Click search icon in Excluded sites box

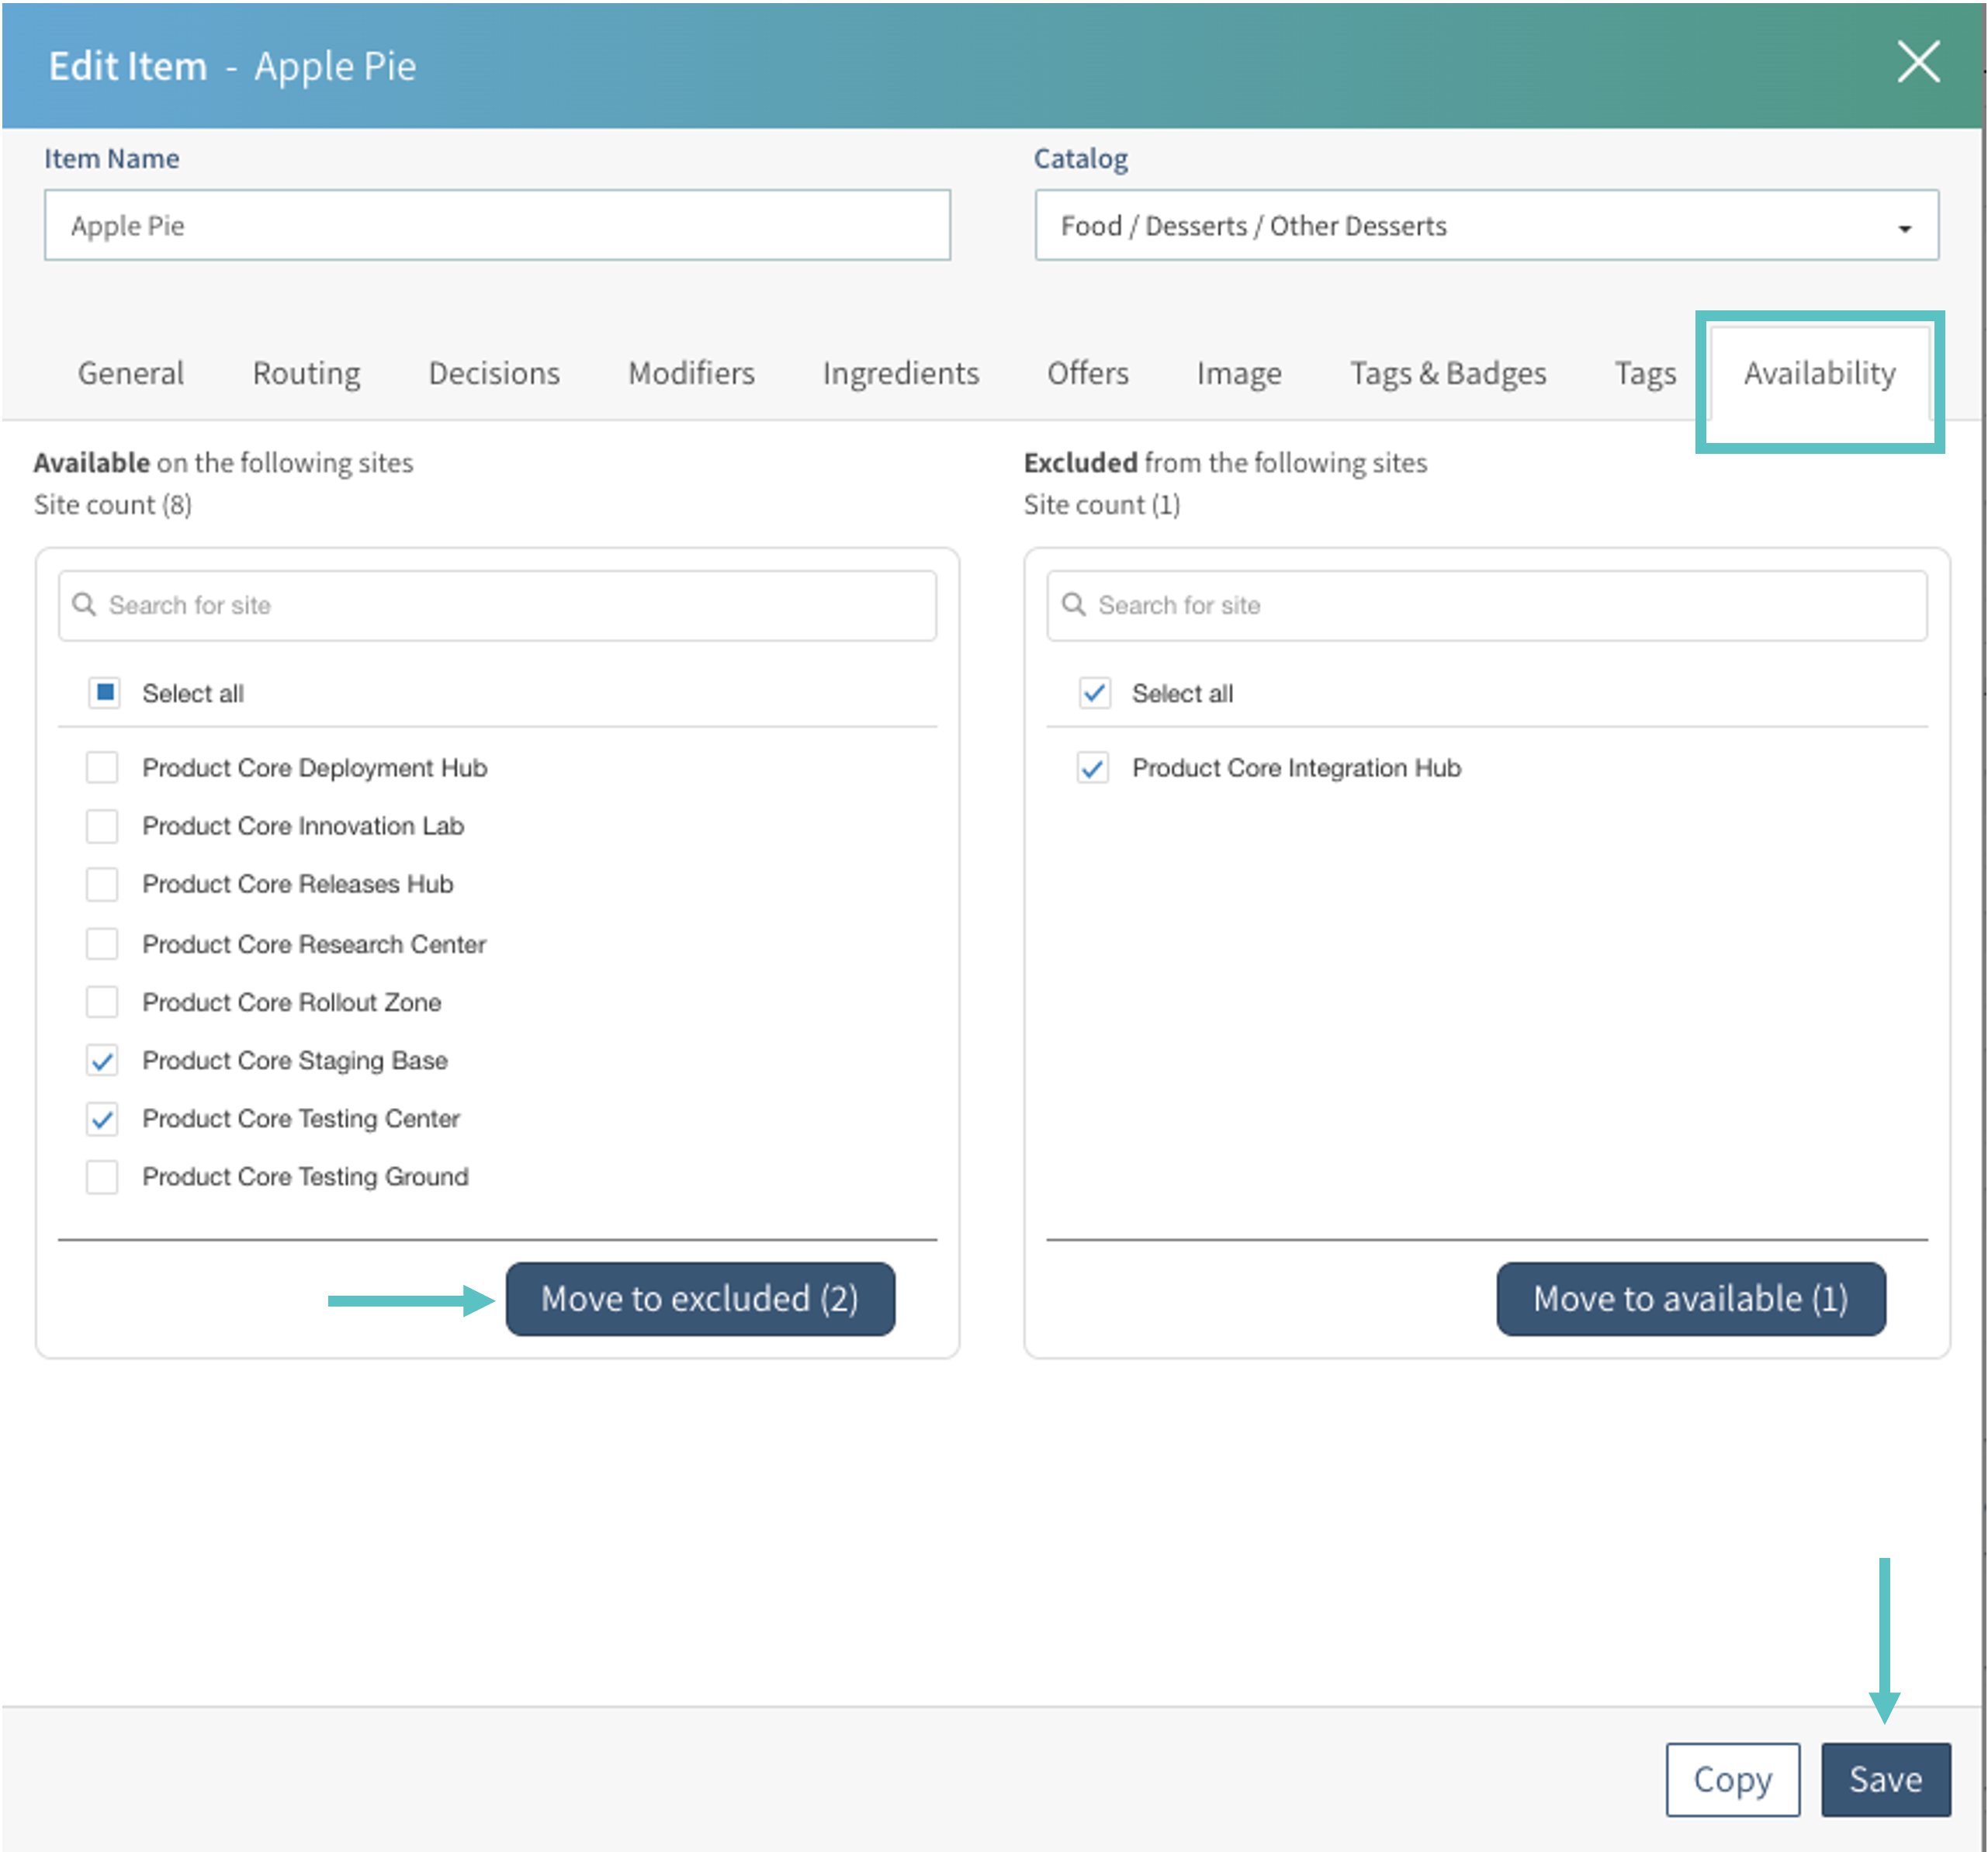(x=1073, y=605)
